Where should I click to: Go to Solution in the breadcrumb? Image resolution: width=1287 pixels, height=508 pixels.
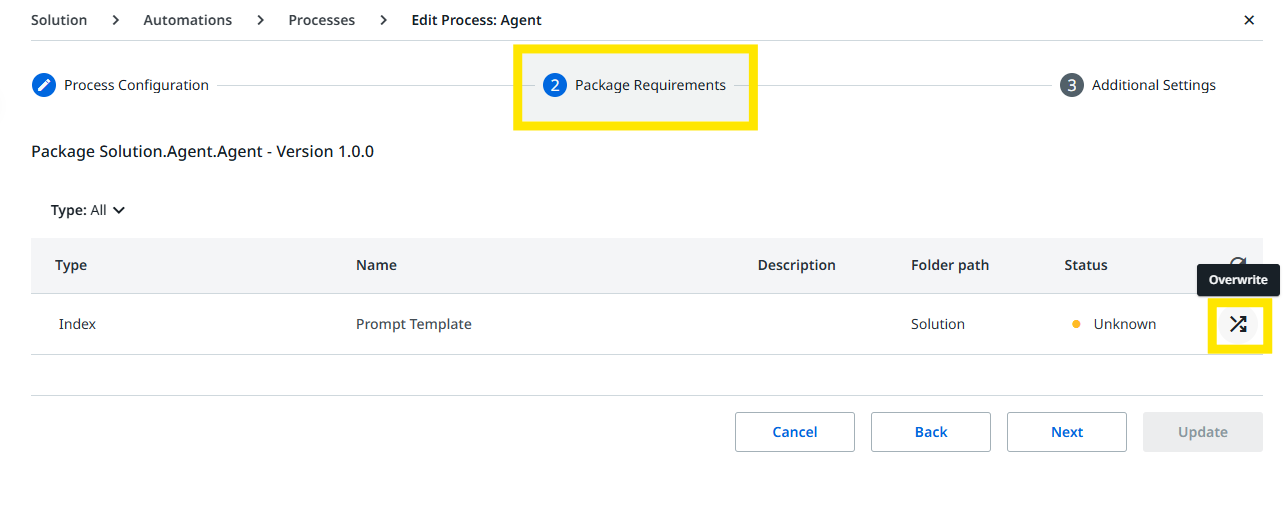(59, 20)
